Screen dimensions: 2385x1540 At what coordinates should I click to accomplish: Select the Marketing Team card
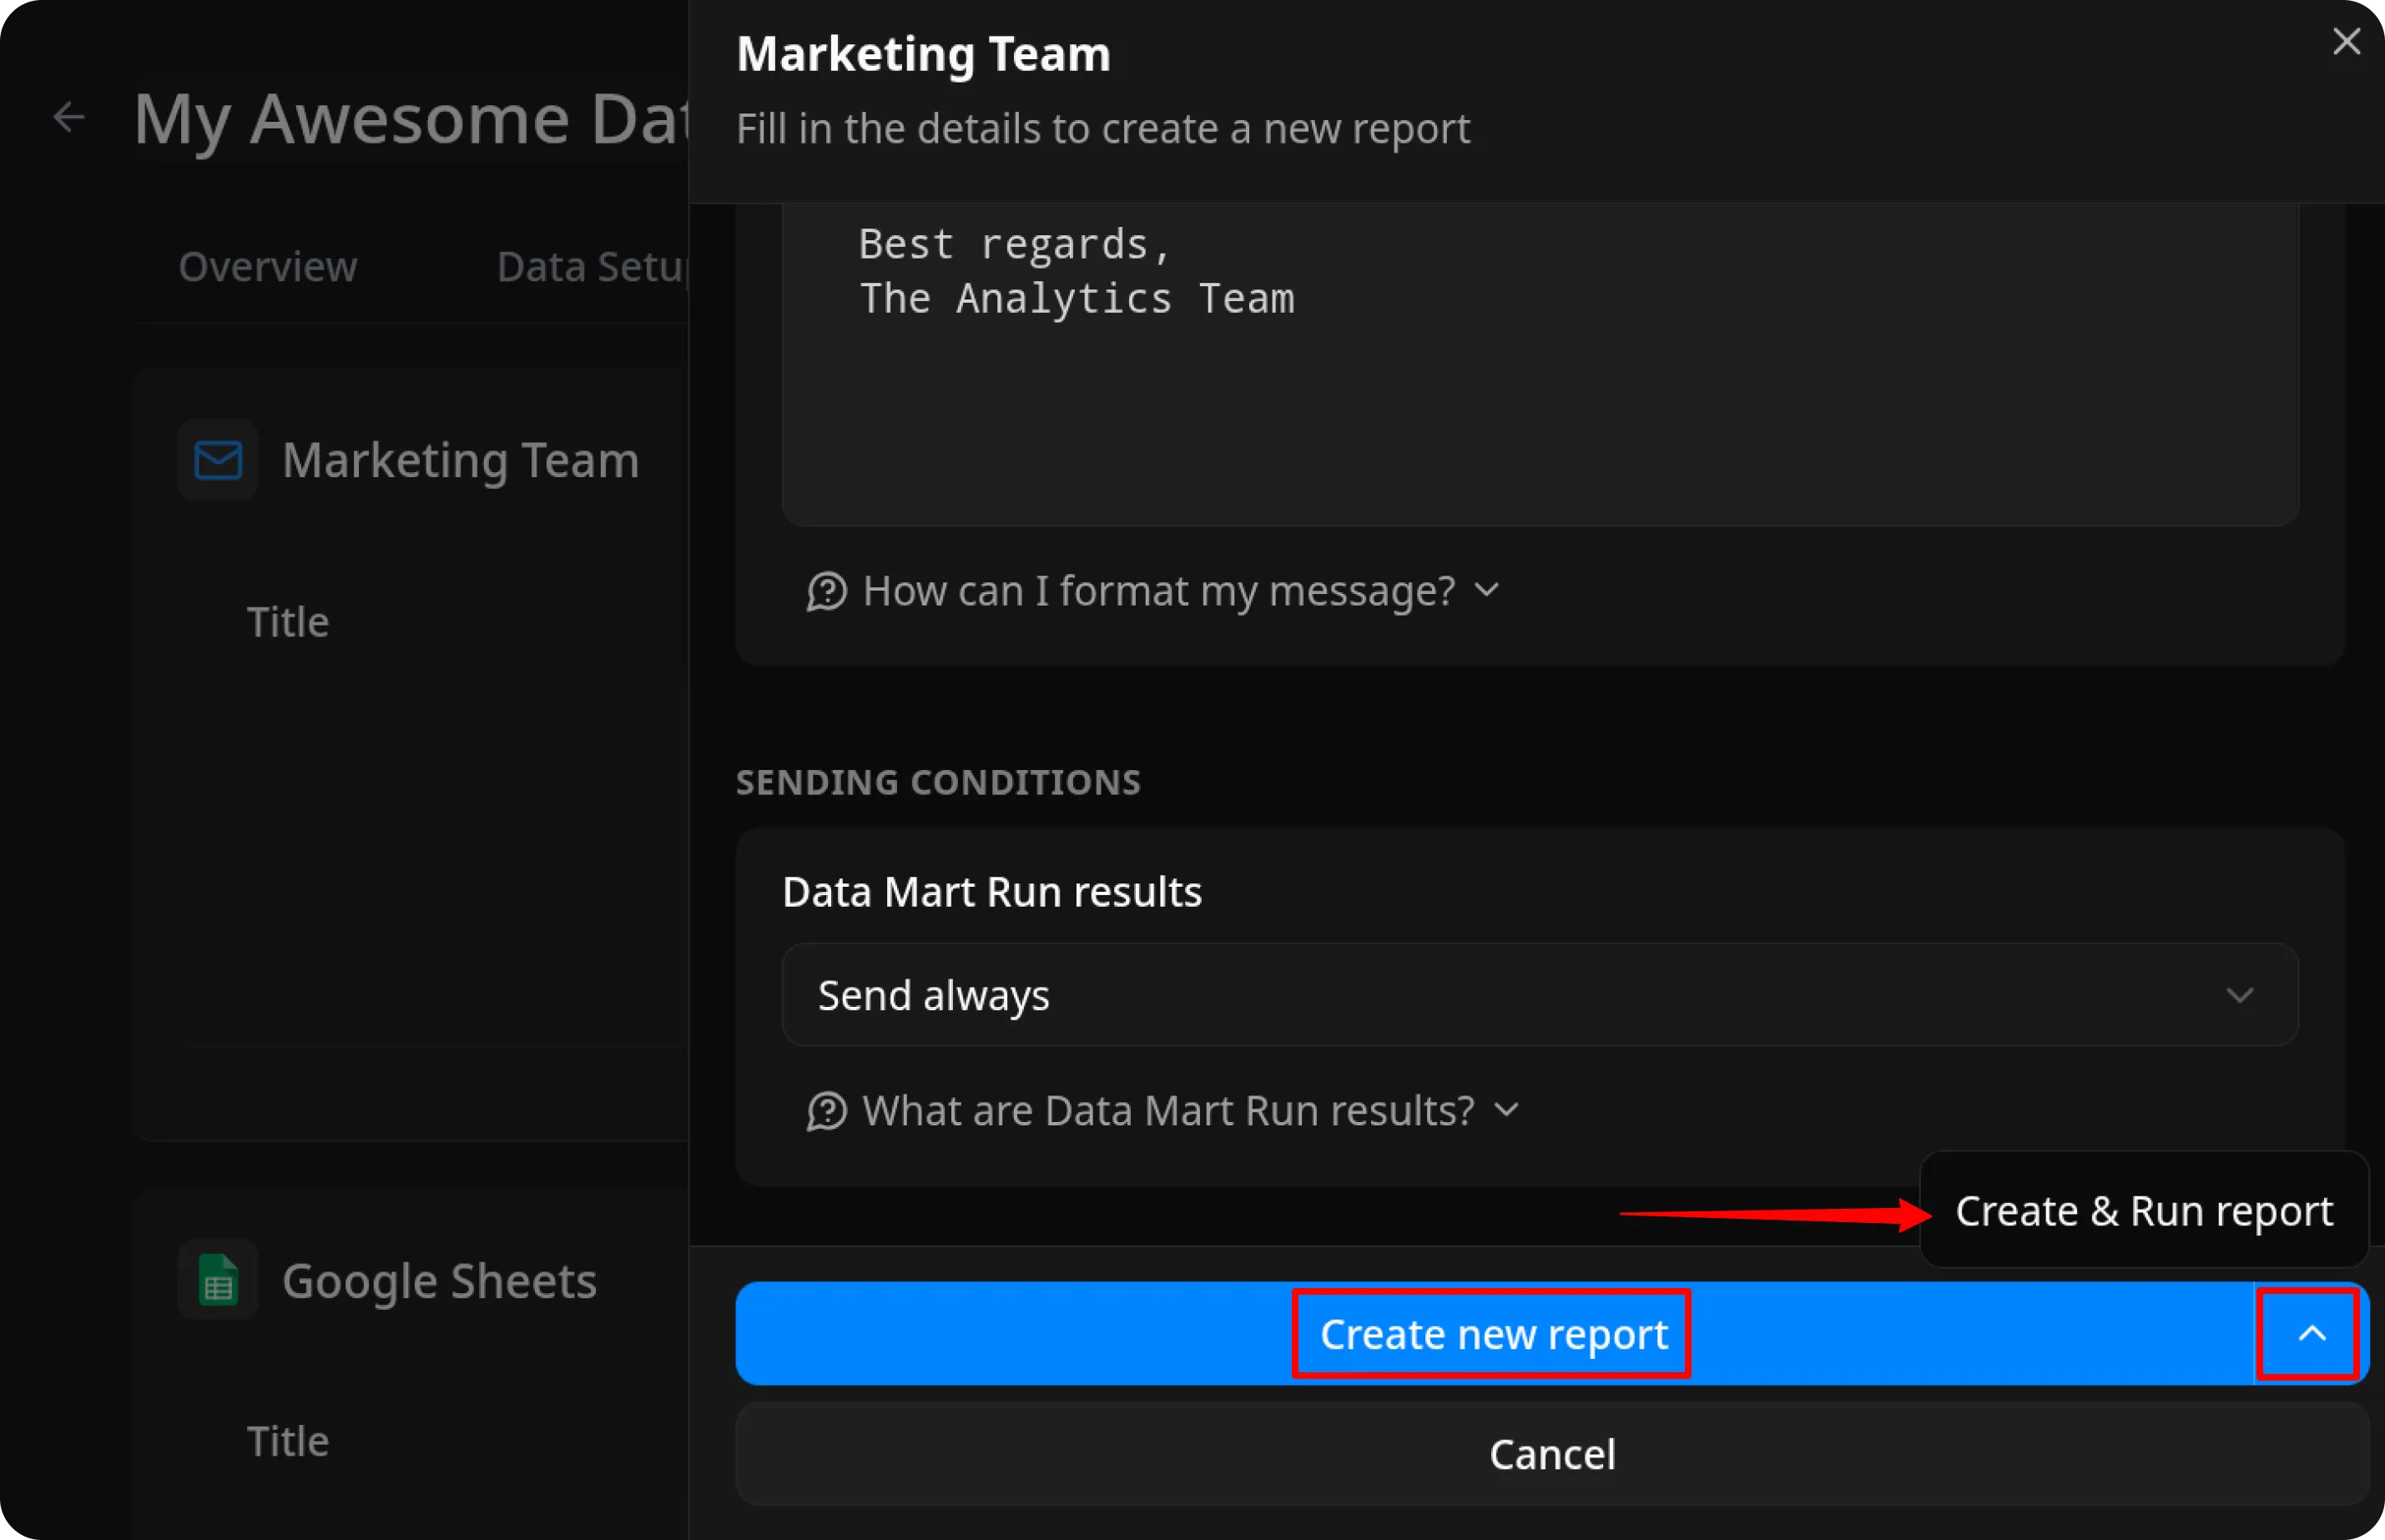tap(410, 460)
